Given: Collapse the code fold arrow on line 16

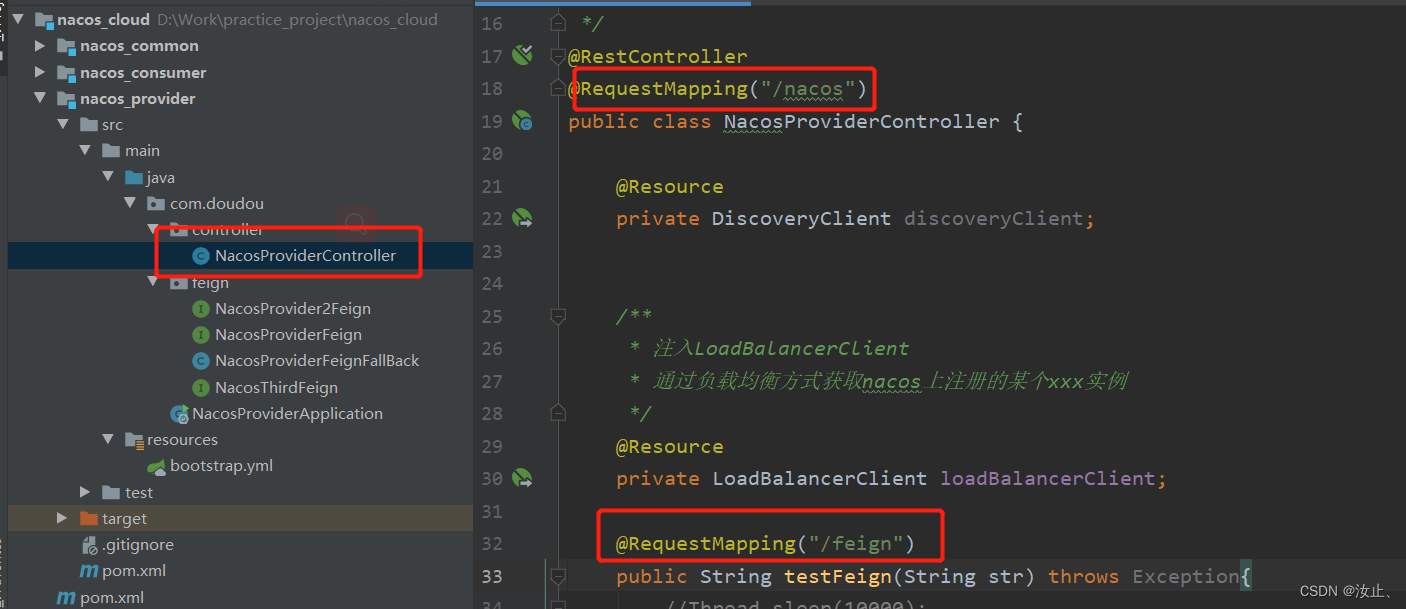Looking at the screenshot, I should (x=557, y=21).
